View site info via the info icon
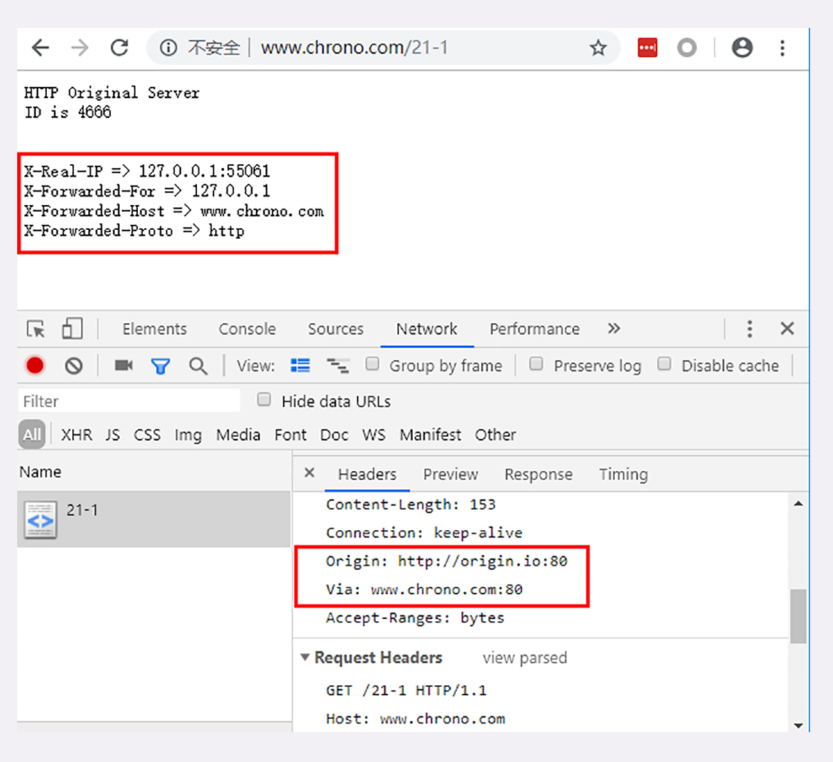Image resolution: width=833 pixels, height=762 pixels. 168,48
